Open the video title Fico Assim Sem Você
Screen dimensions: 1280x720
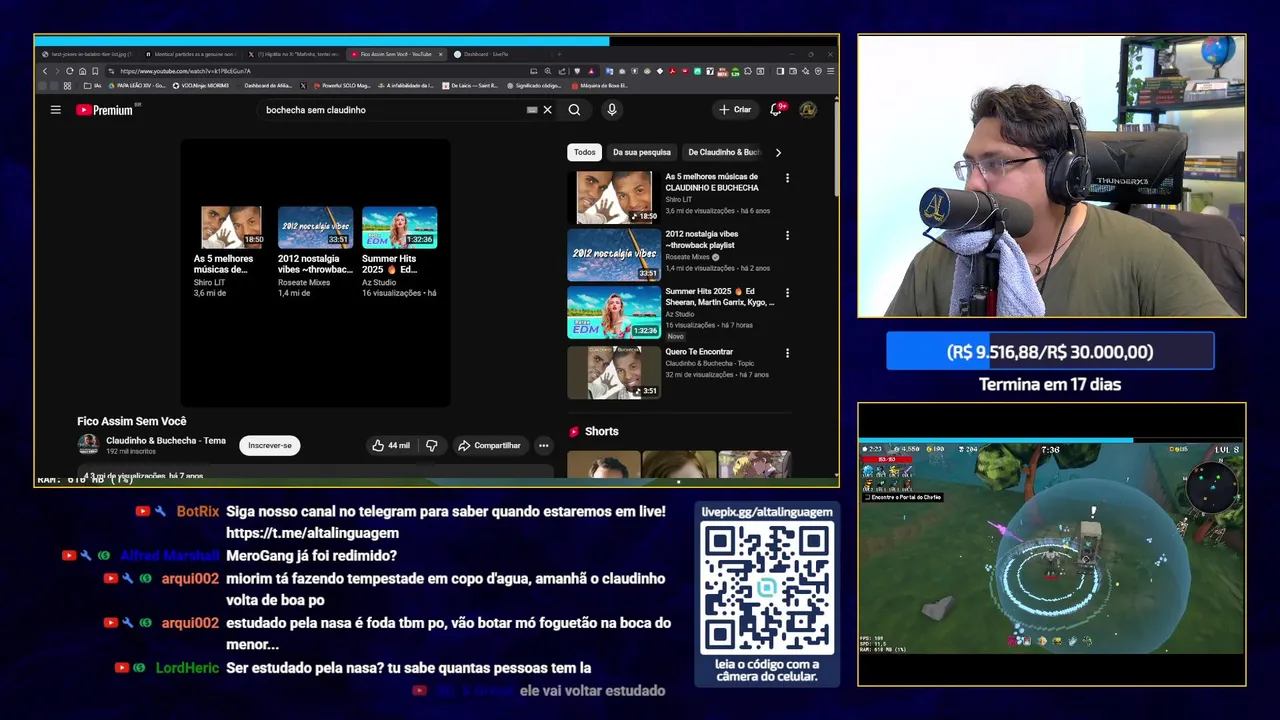pyautogui.click(x=132, y=421)
